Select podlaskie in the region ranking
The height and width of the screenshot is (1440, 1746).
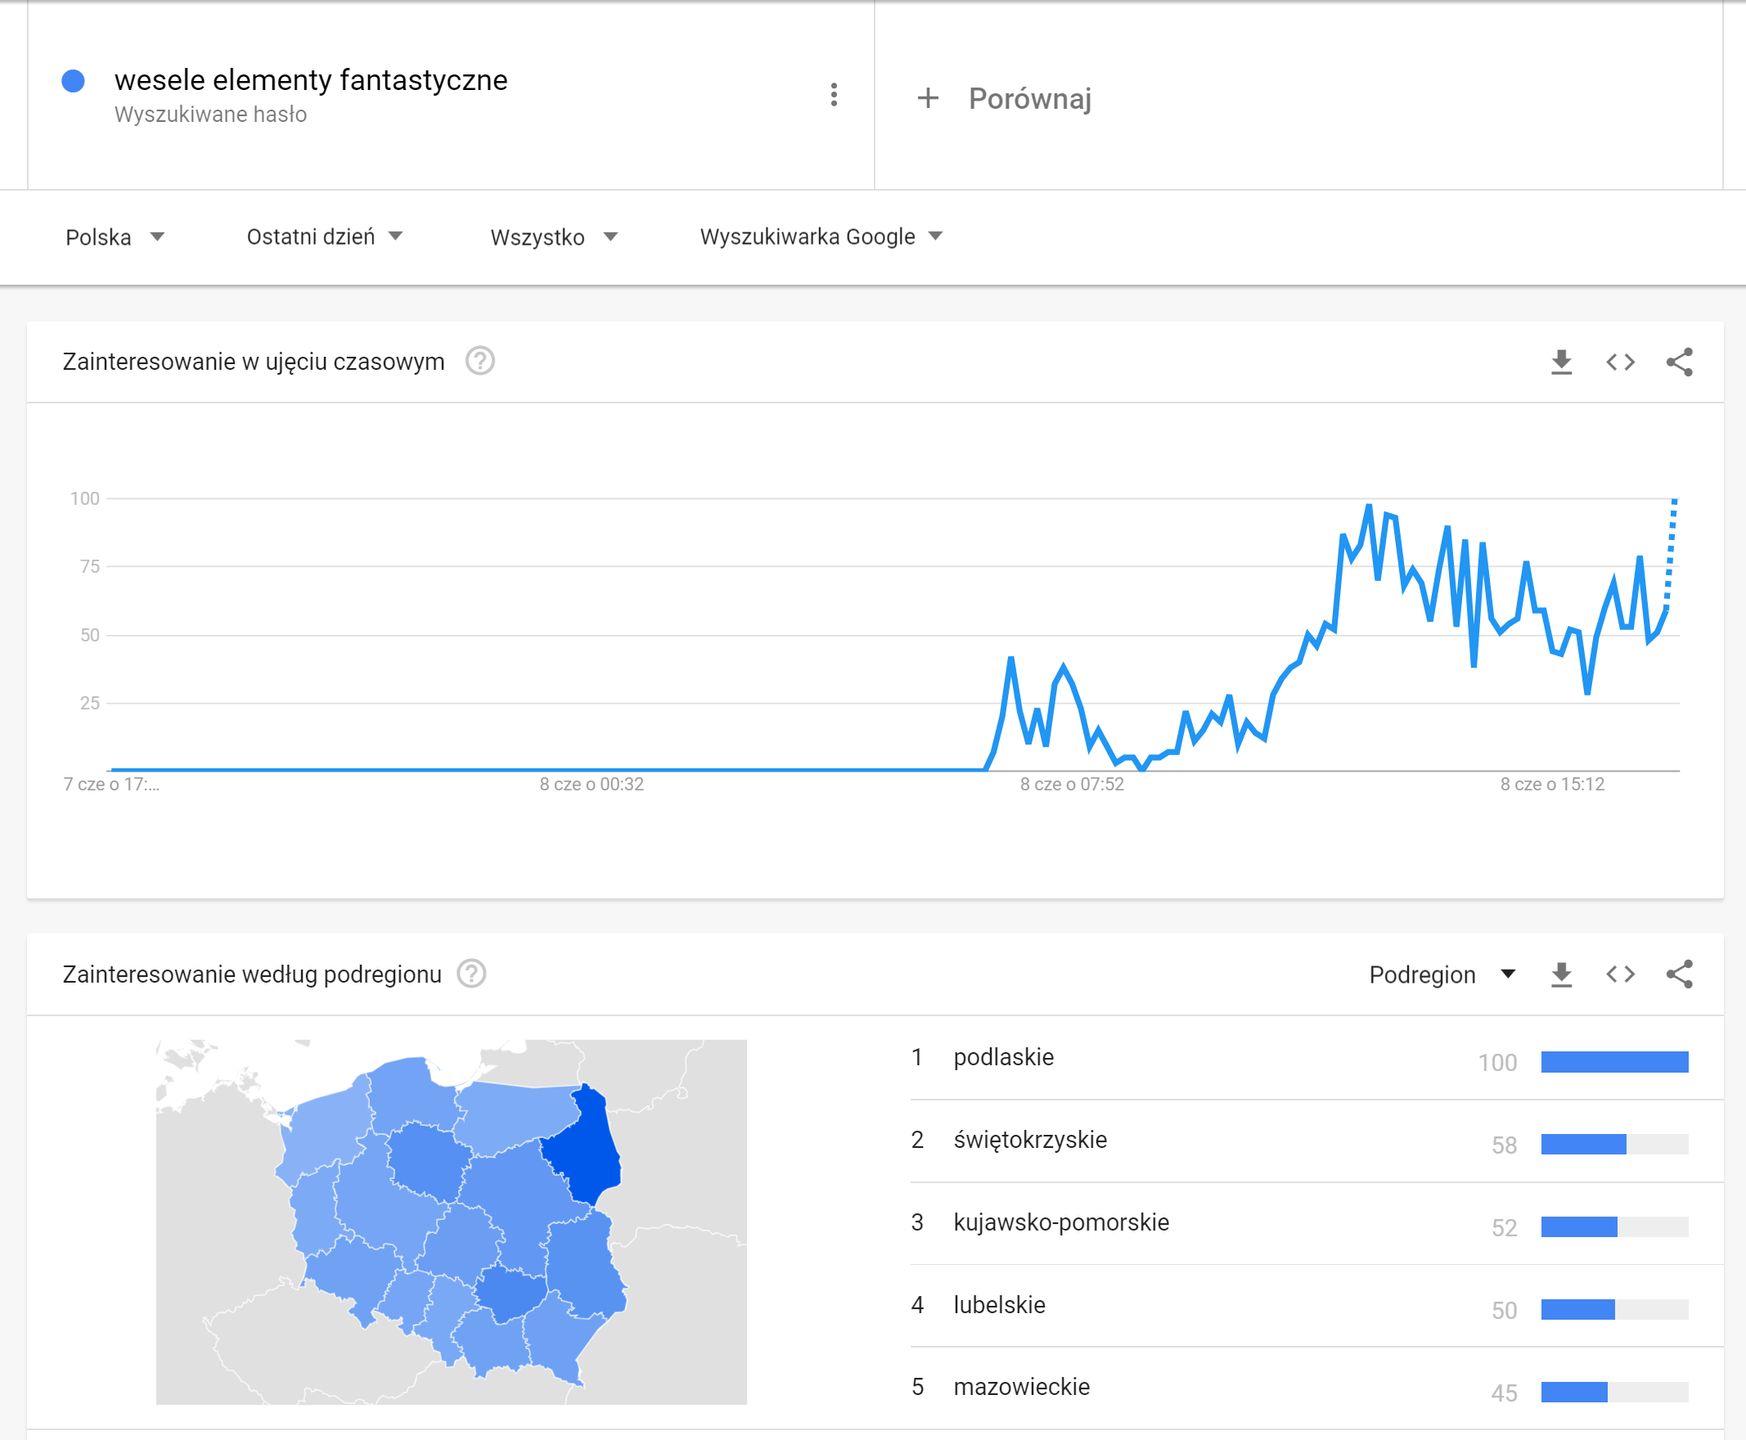(1003, 1057)
